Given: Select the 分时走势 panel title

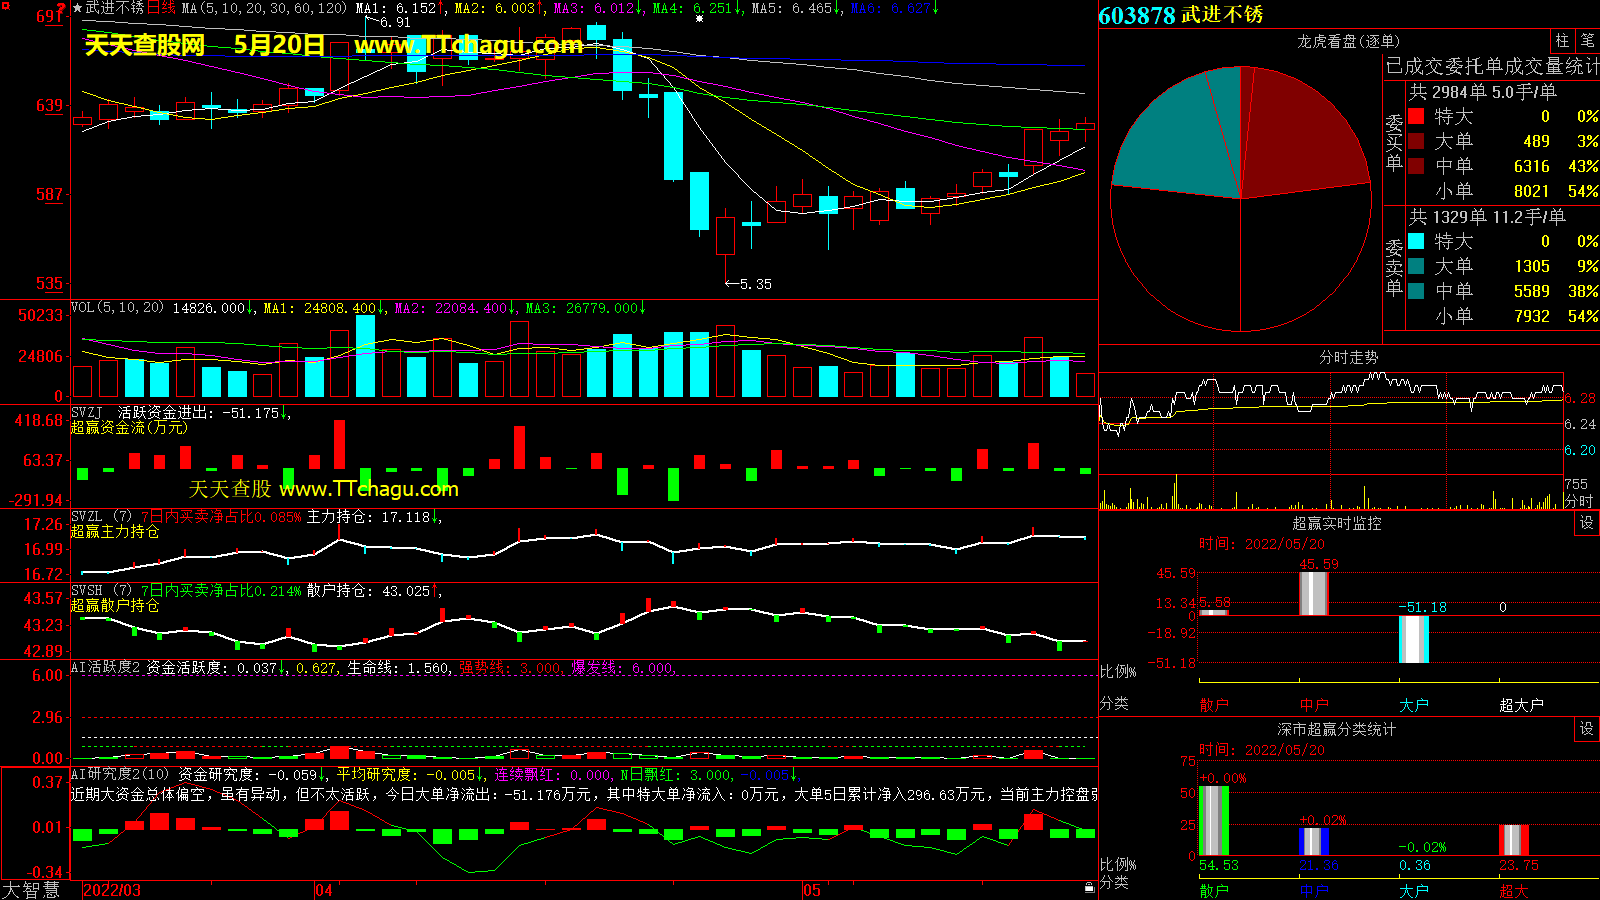Looking at the screenshot, I should click(1348, 357).
